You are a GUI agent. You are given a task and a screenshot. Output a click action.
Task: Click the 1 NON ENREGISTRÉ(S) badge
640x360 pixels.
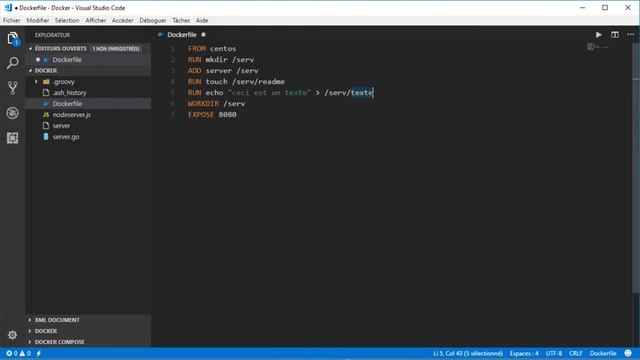[x=116, y=49]
